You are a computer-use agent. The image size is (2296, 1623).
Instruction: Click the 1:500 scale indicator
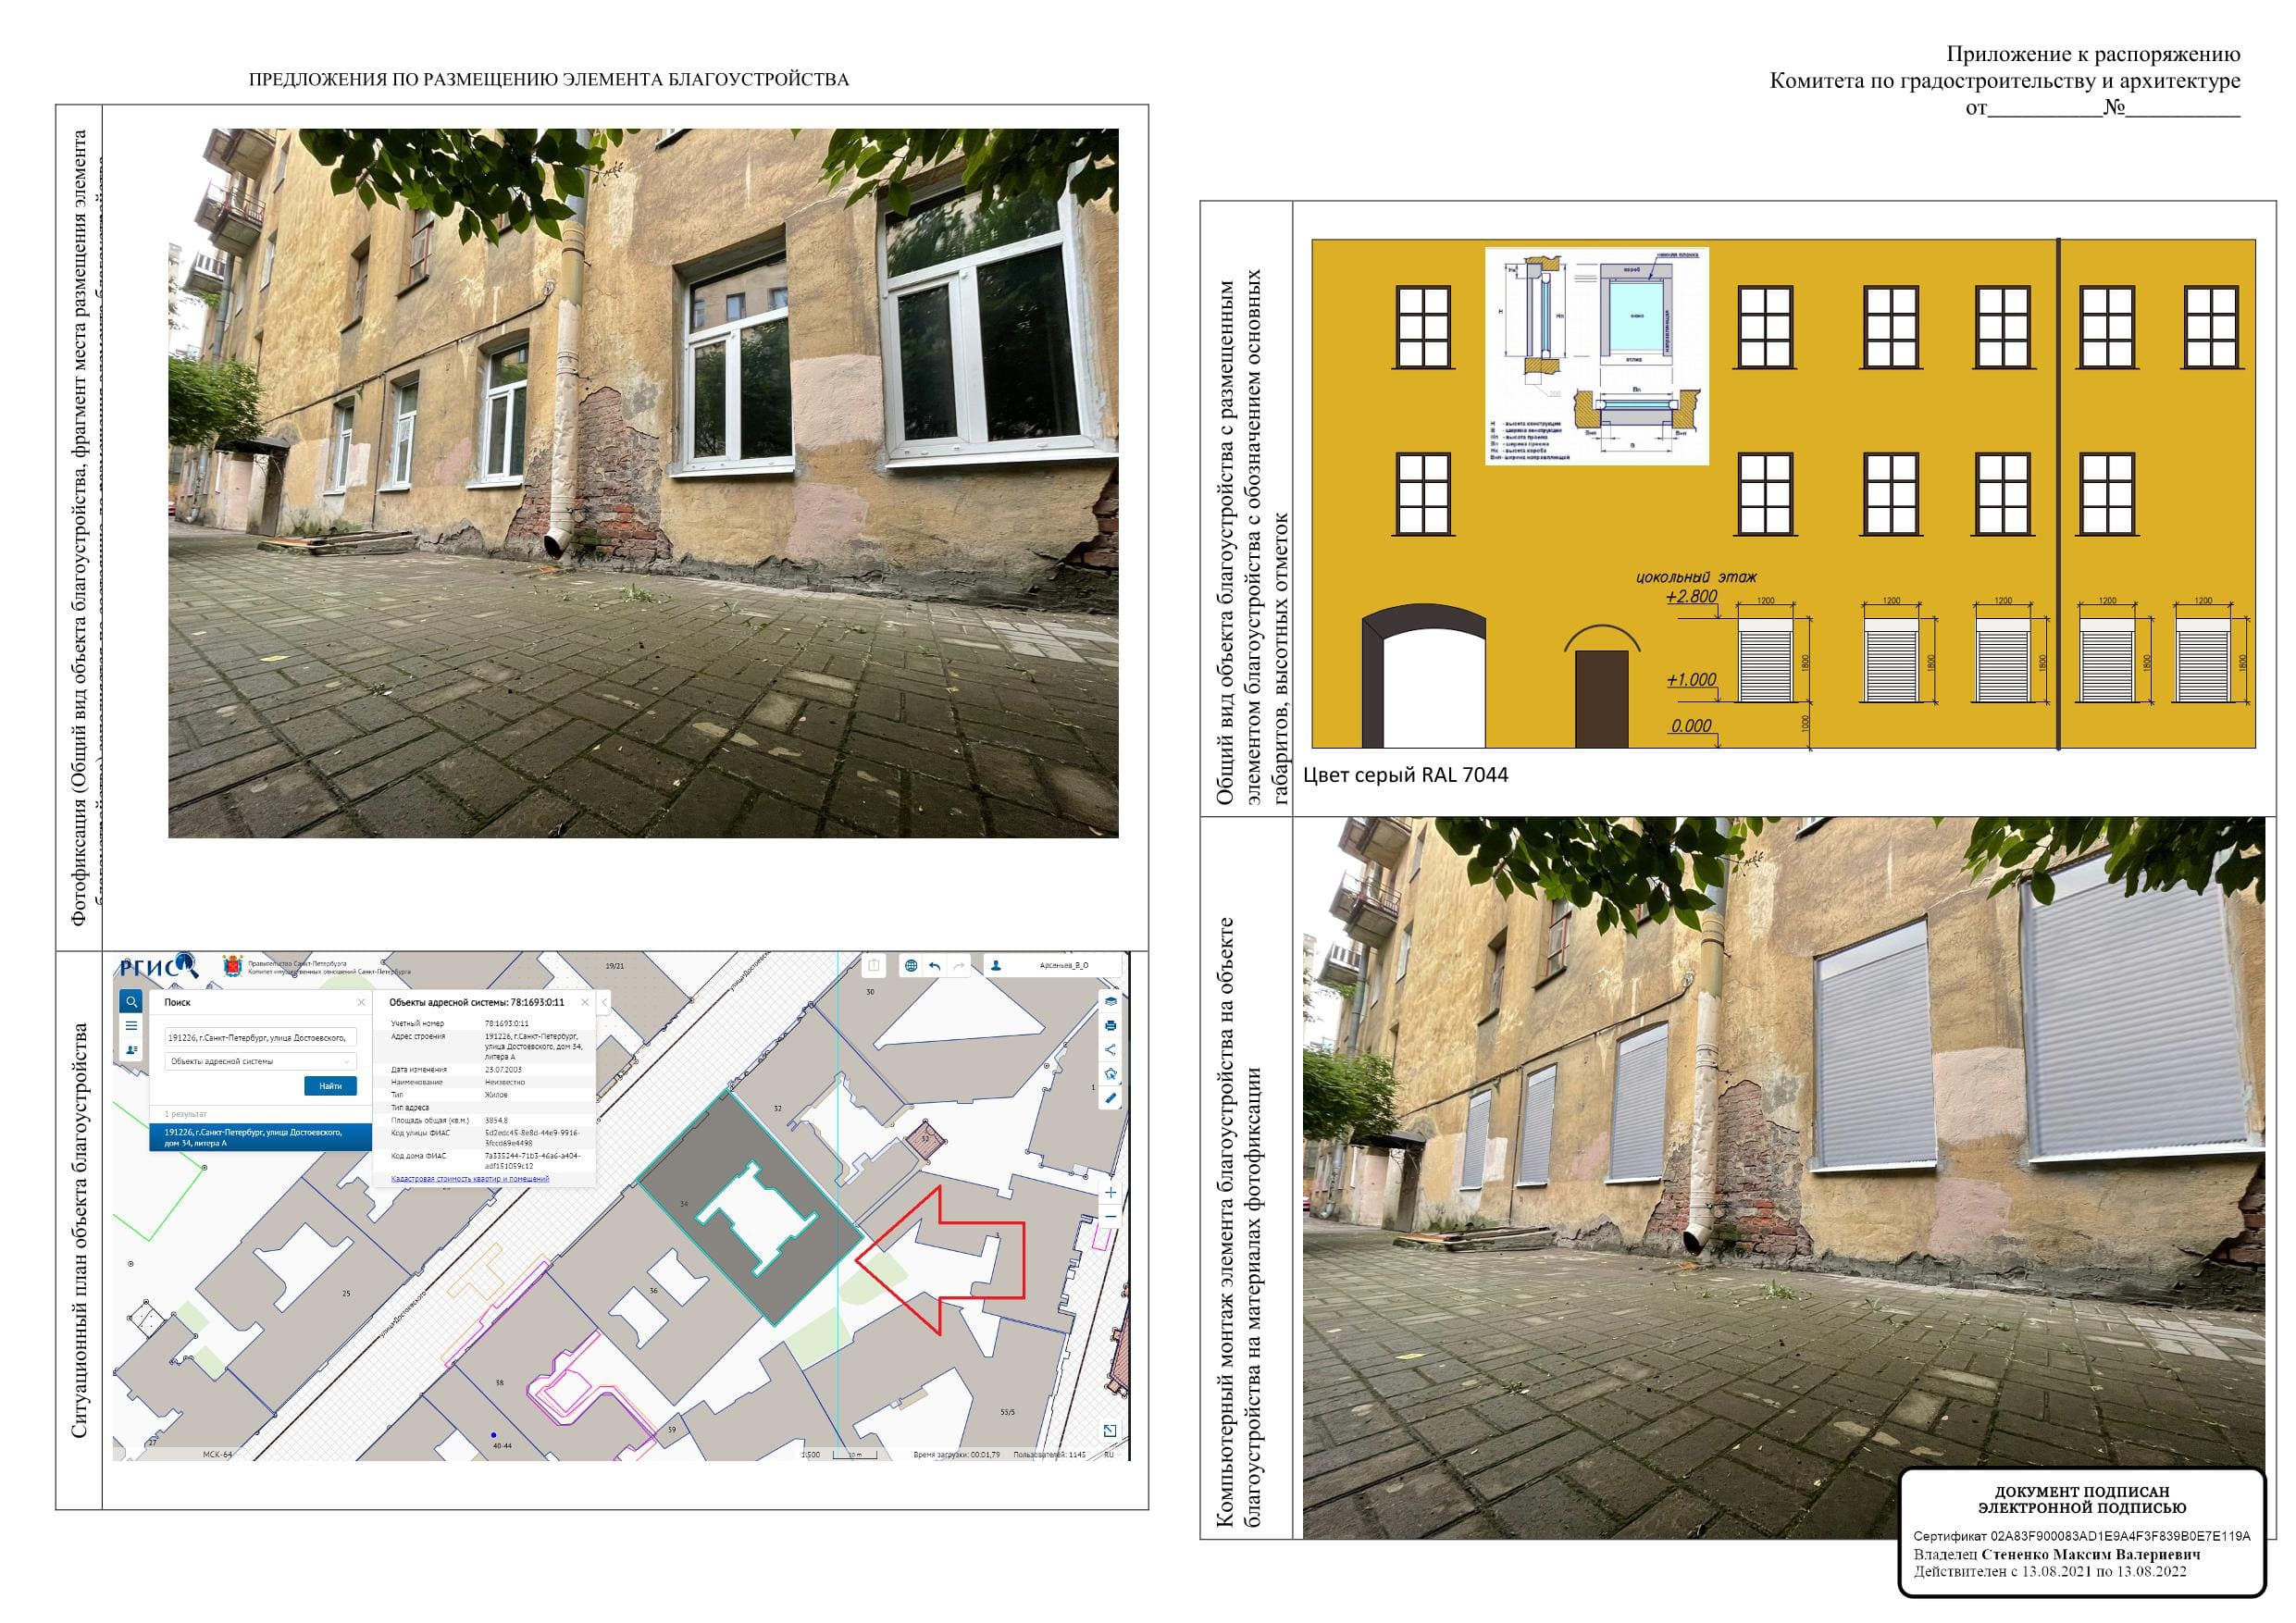[x=810, y=1454]
